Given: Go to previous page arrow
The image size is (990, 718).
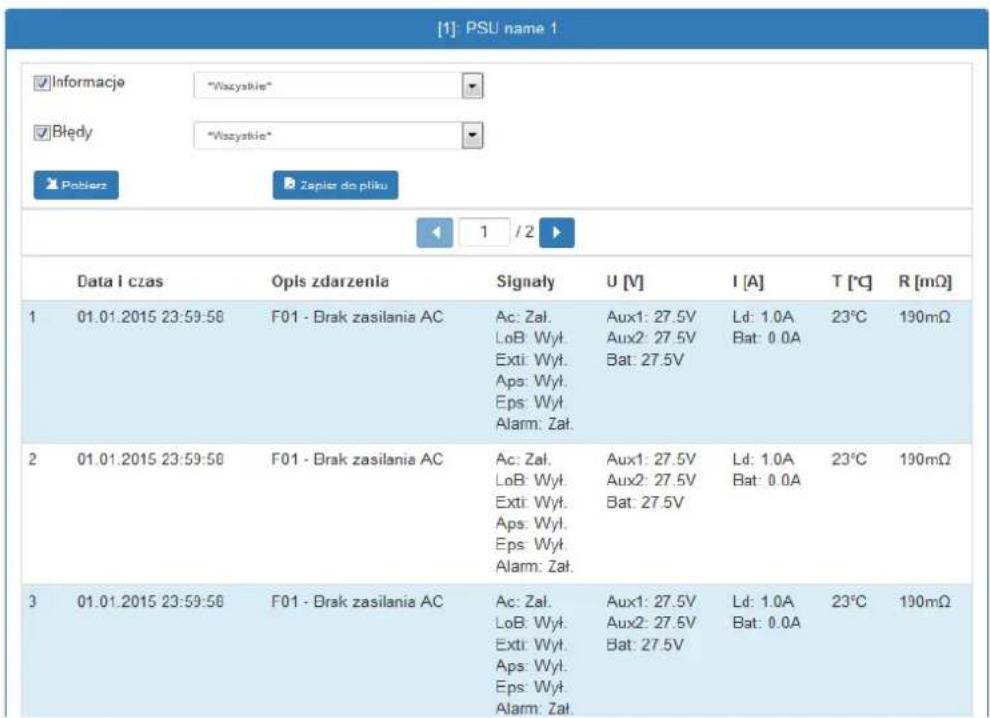Looking at the screenshot, I should [x=434, y=232].
